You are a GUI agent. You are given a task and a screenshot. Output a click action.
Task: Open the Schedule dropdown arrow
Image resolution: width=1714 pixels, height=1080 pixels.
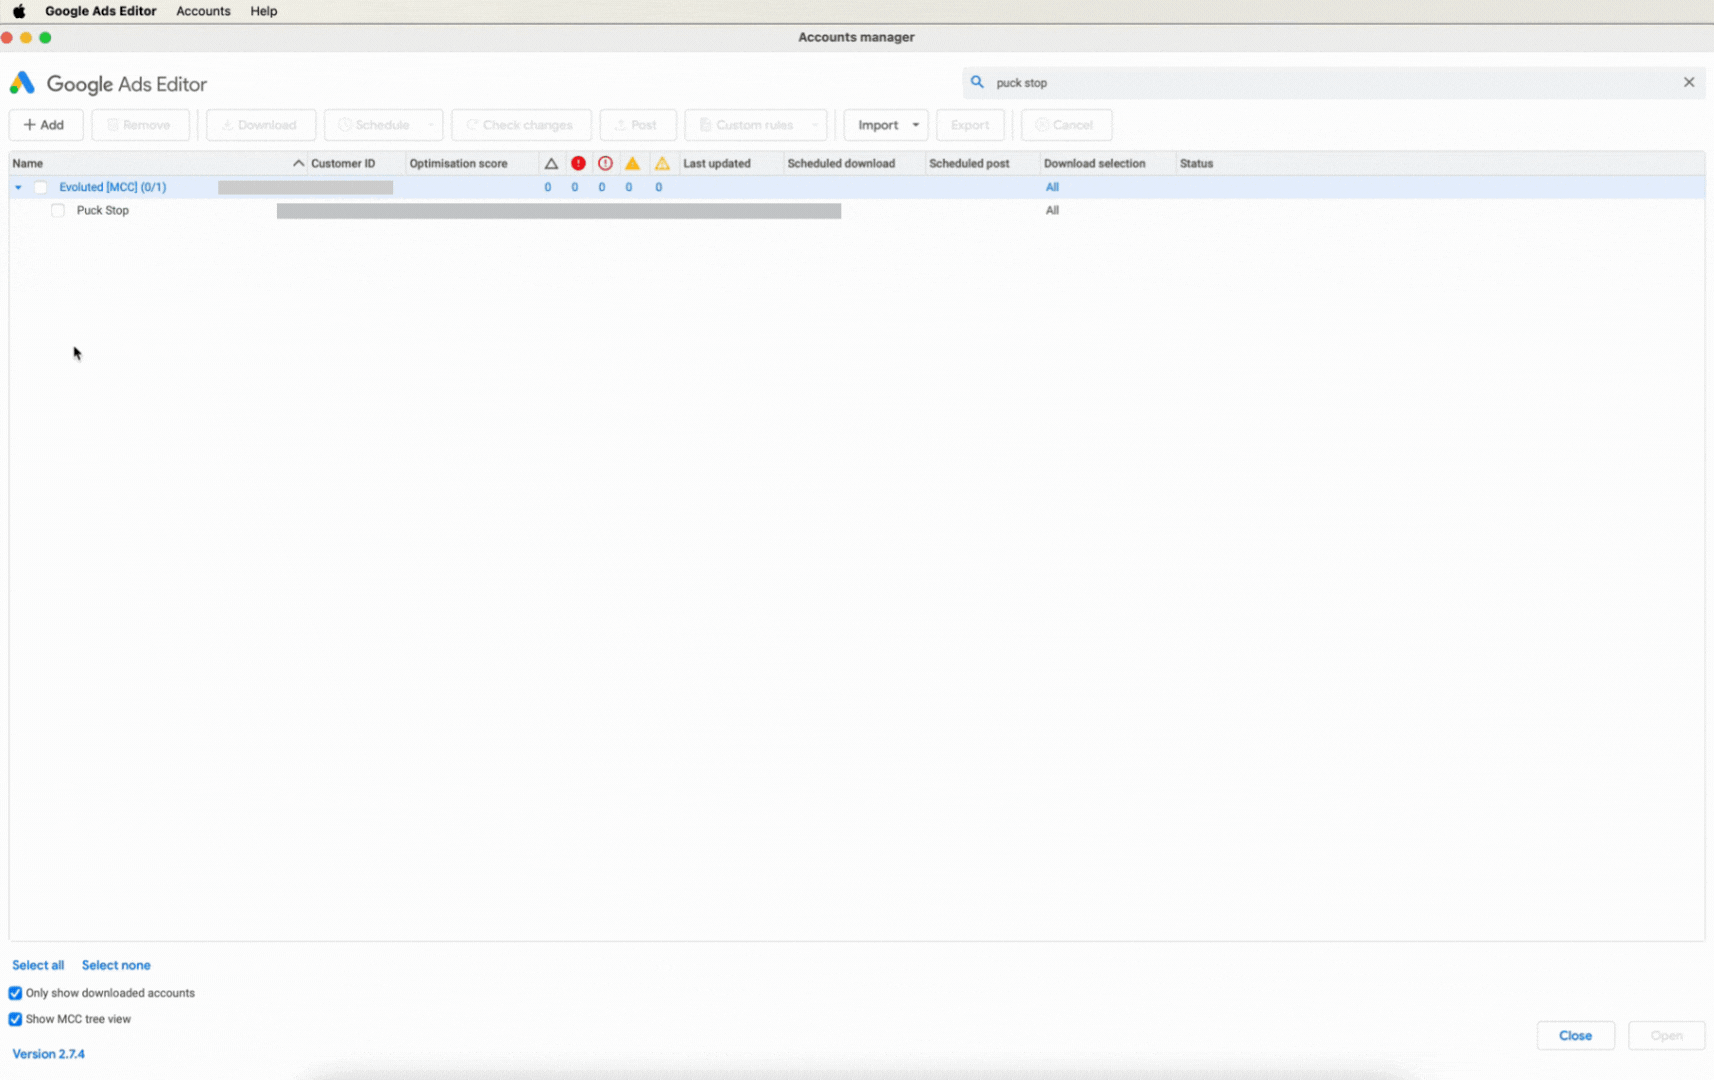[431, 125]
